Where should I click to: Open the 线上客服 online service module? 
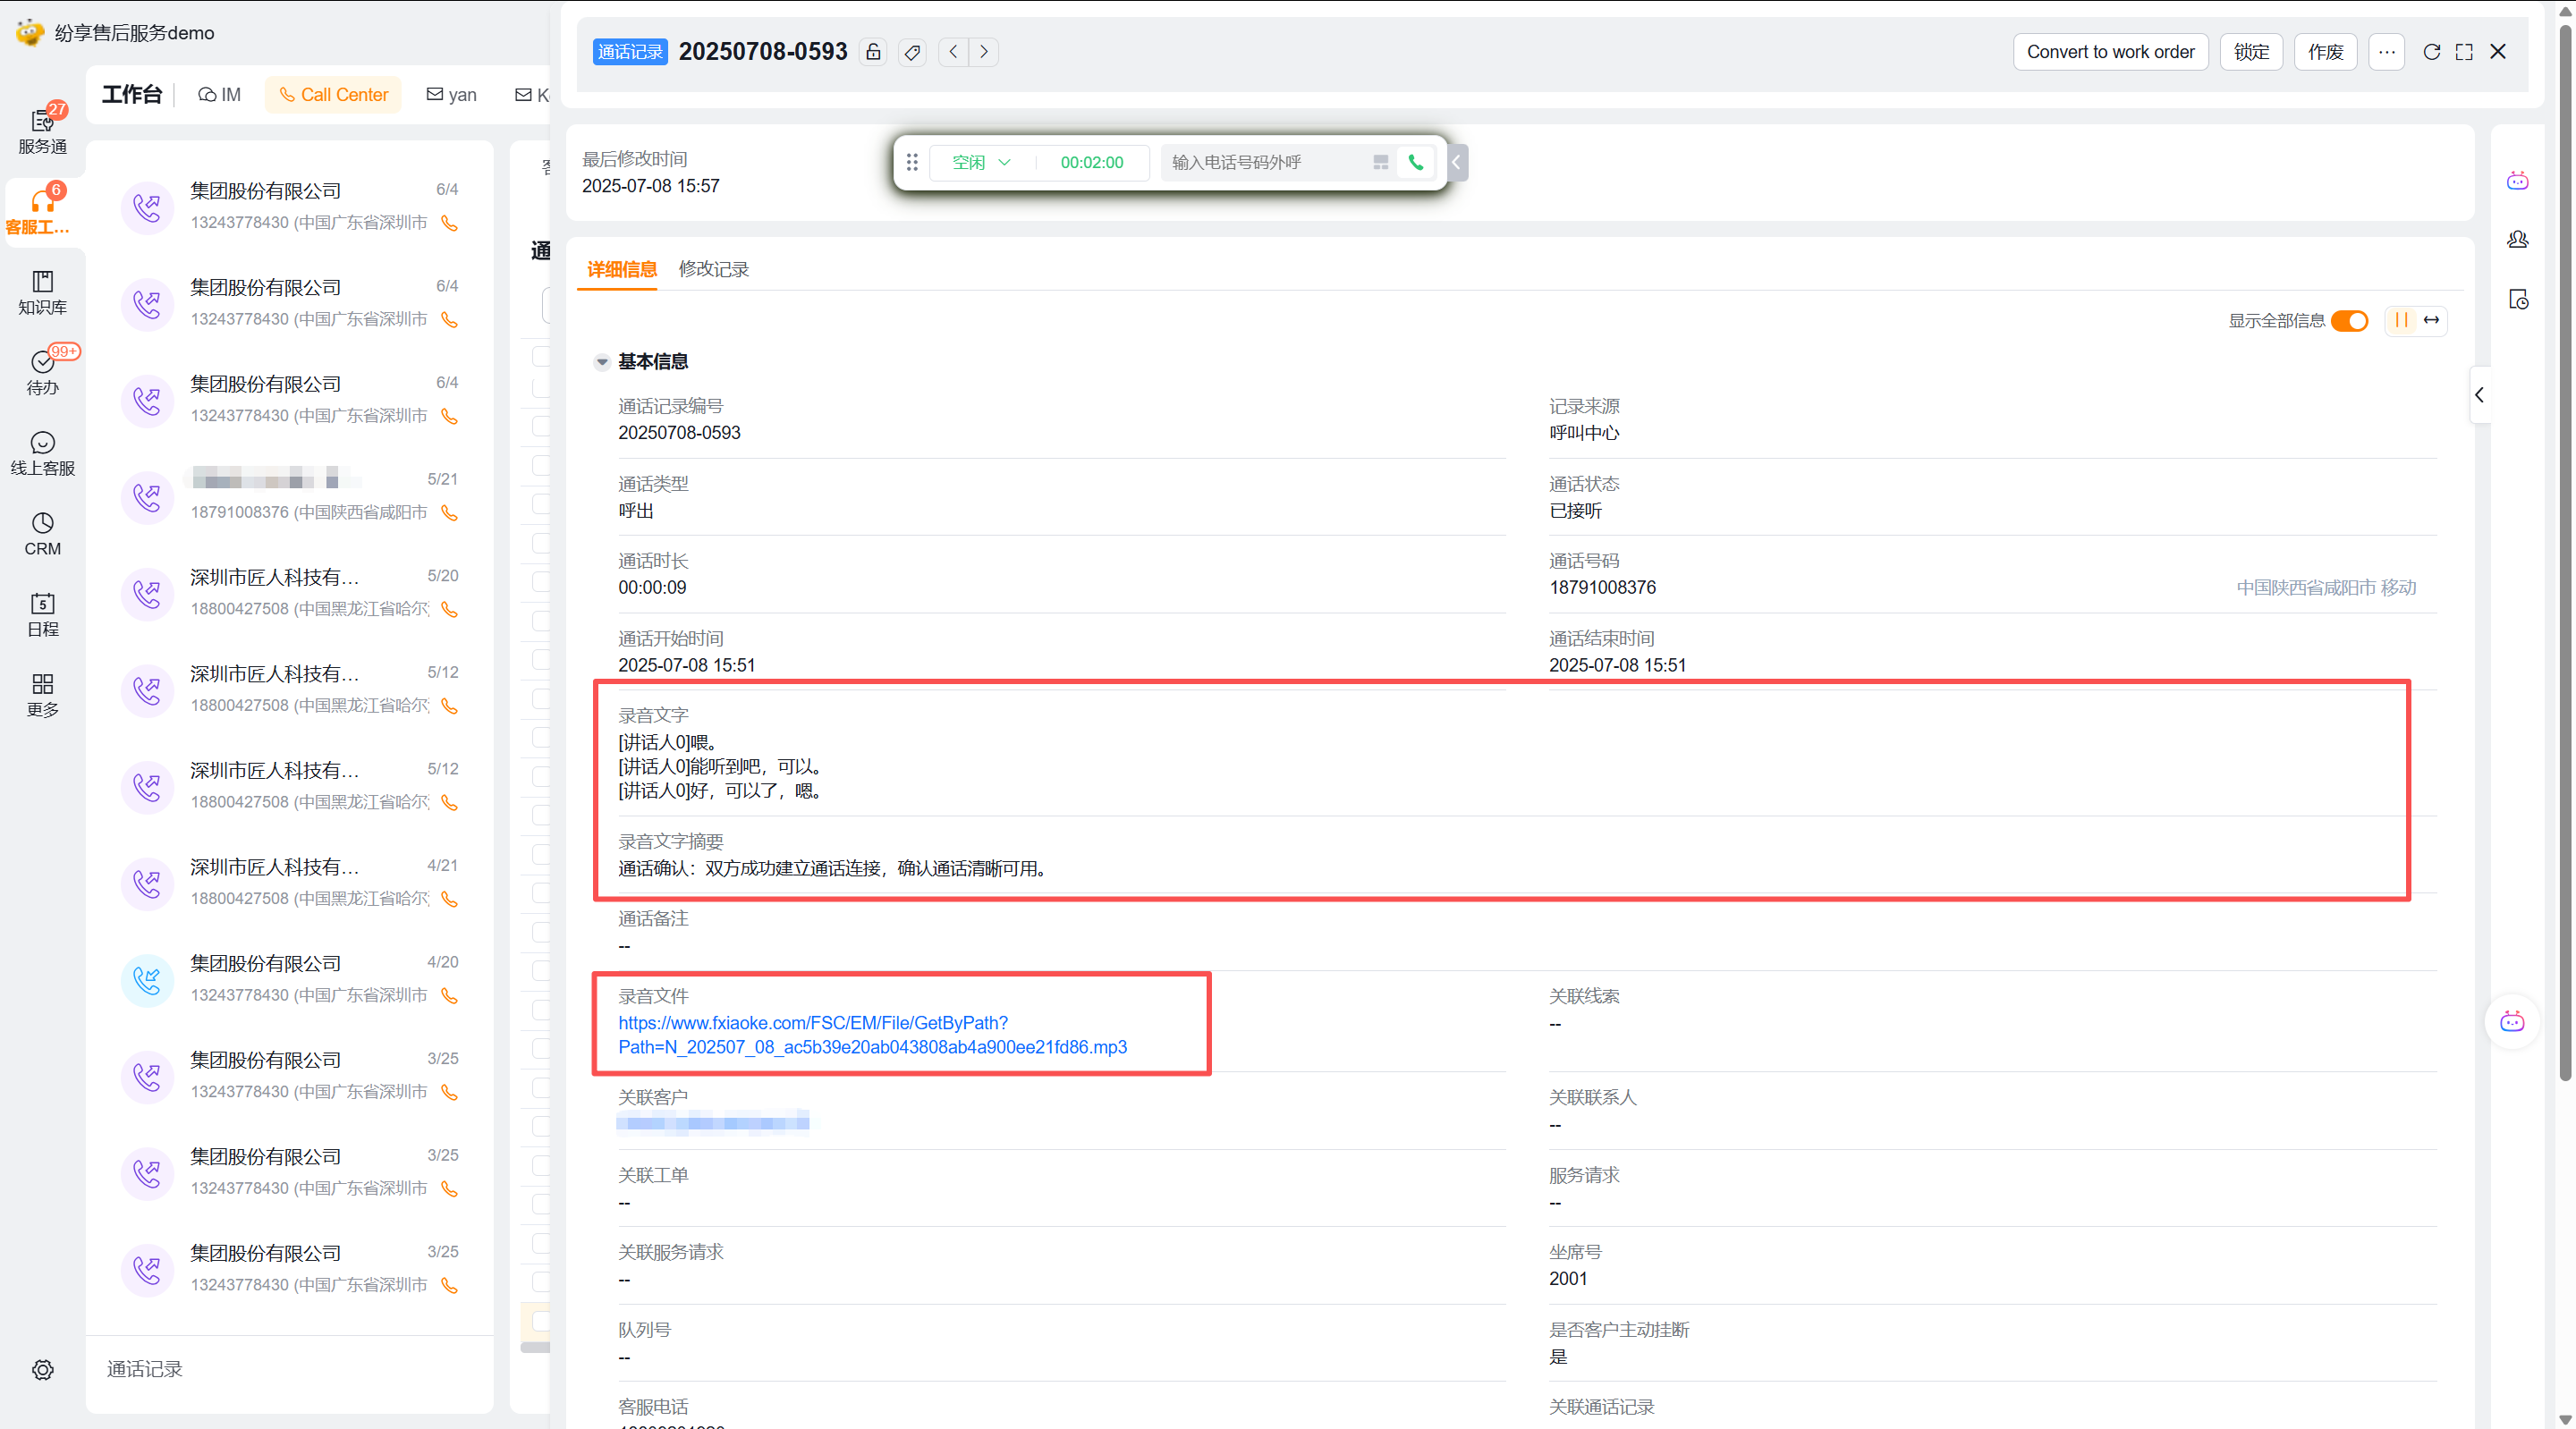pos(42,453)
